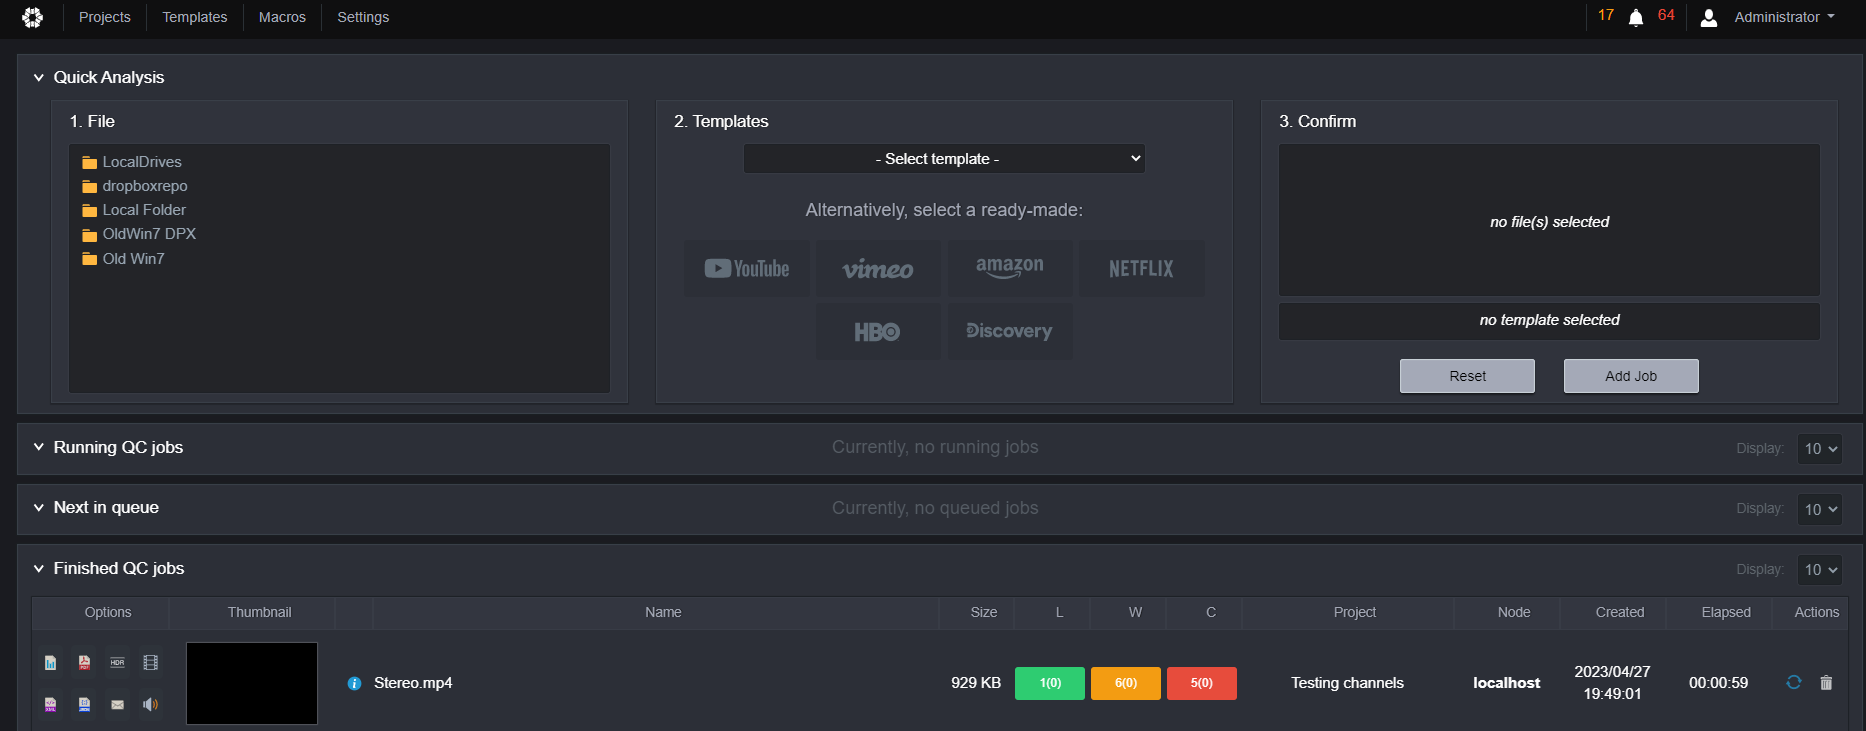Choose the HBO ready-made template
The image size is (1866, 731).
click(x=878, y=331)
